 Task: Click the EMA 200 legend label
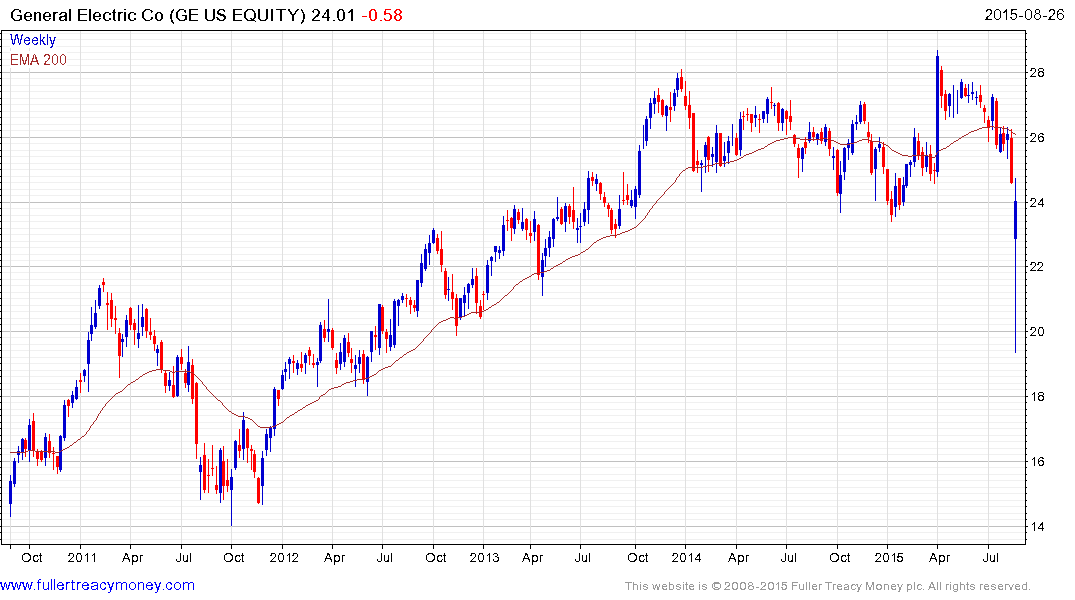pyautogui.click(x=38, y=60)
